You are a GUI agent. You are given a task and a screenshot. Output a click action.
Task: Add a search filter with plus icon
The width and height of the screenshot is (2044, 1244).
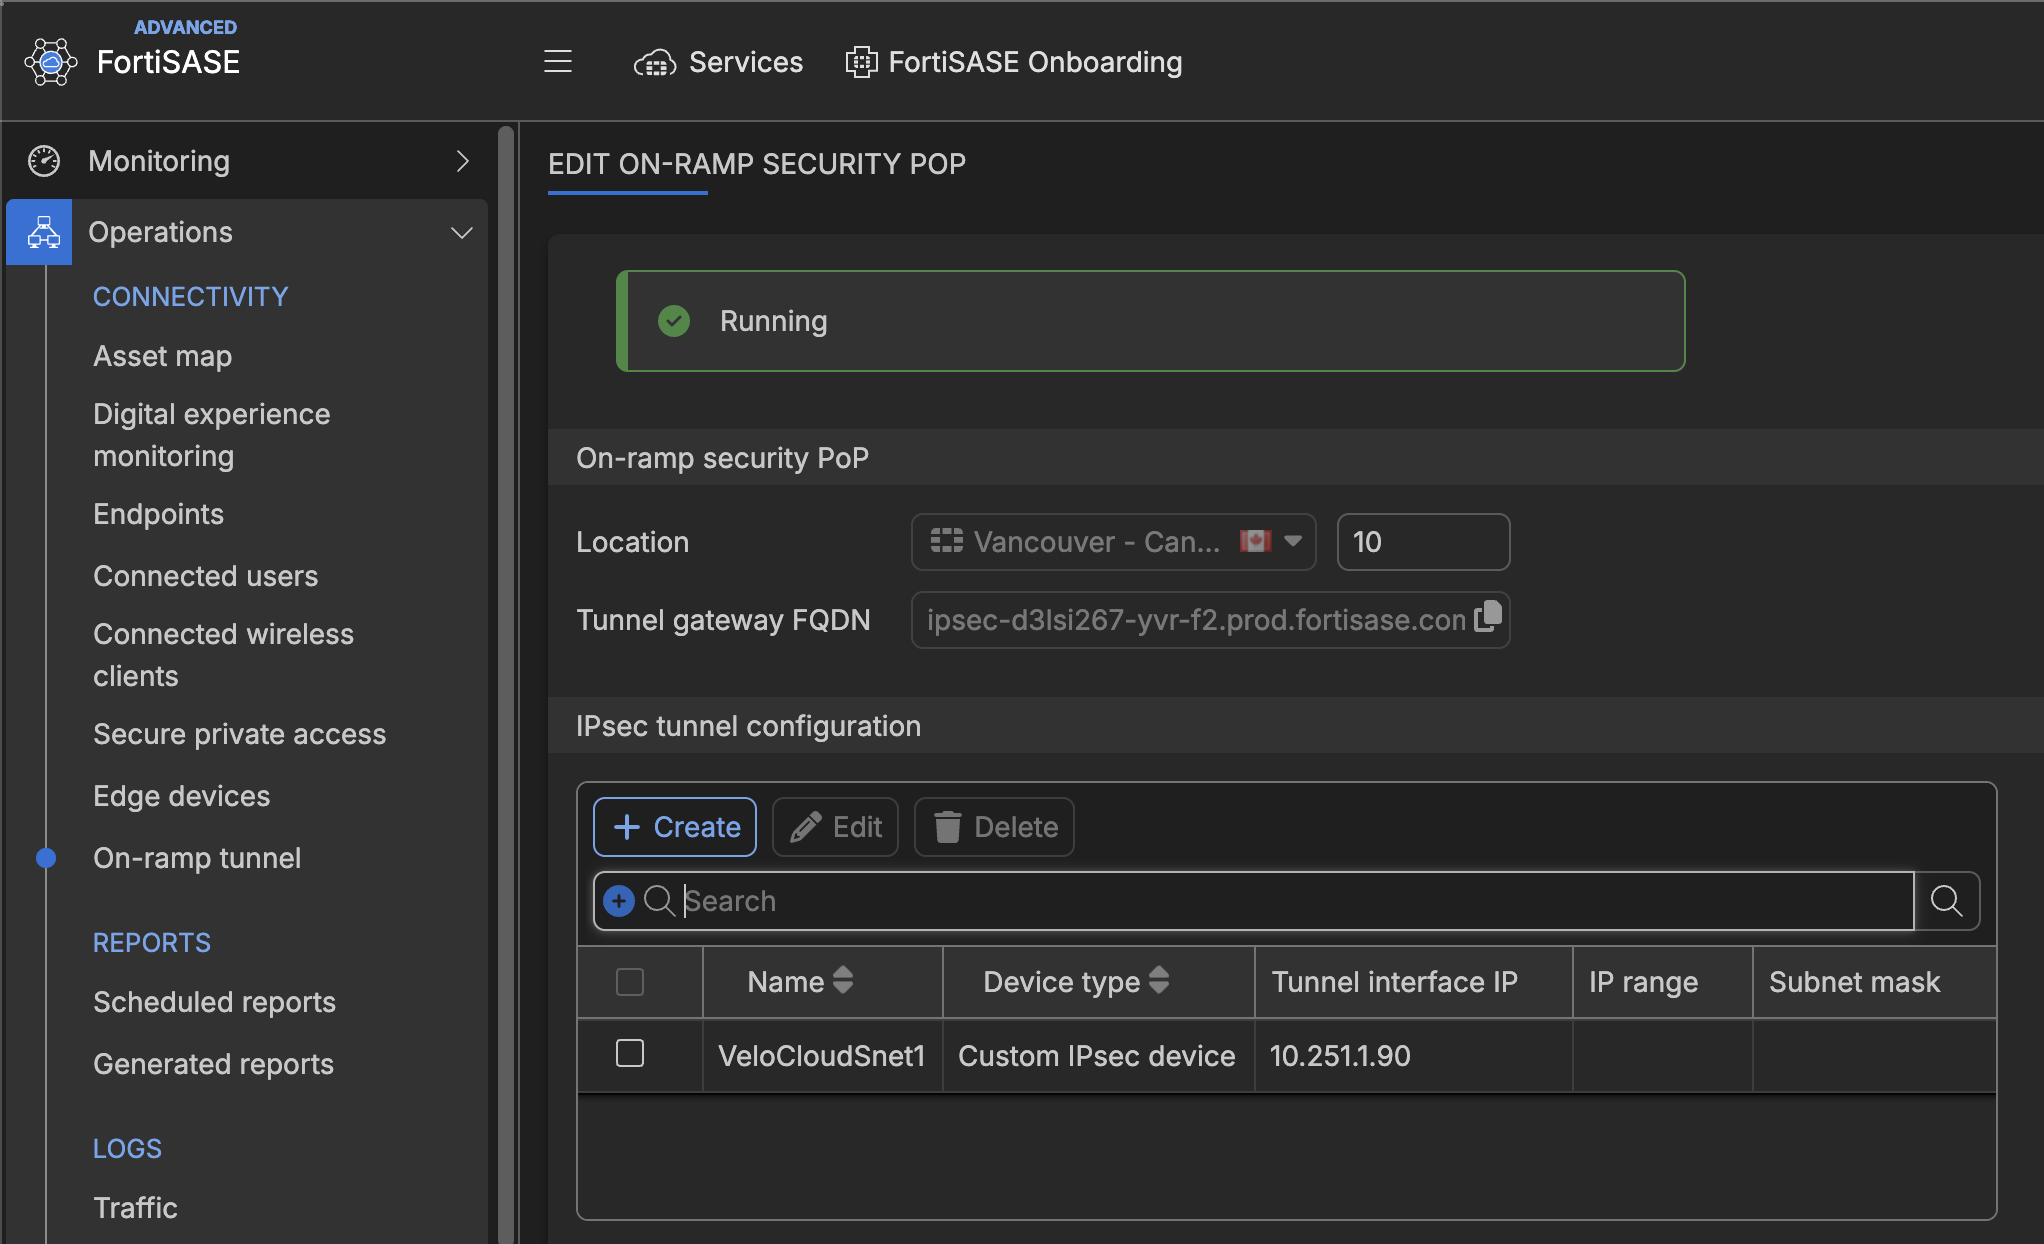pyautogui.click(x=619, y=901)
